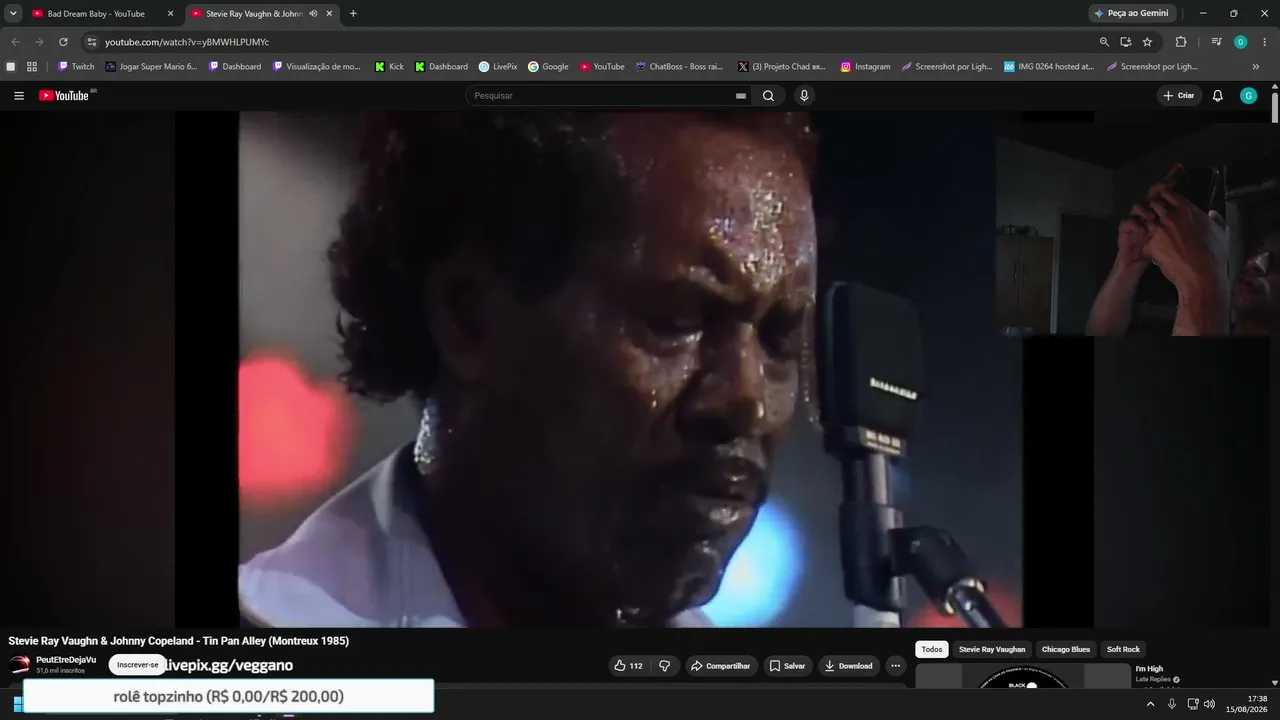
Task: Open the YouTube guide hamburger menu
Action: coord(19,96)
